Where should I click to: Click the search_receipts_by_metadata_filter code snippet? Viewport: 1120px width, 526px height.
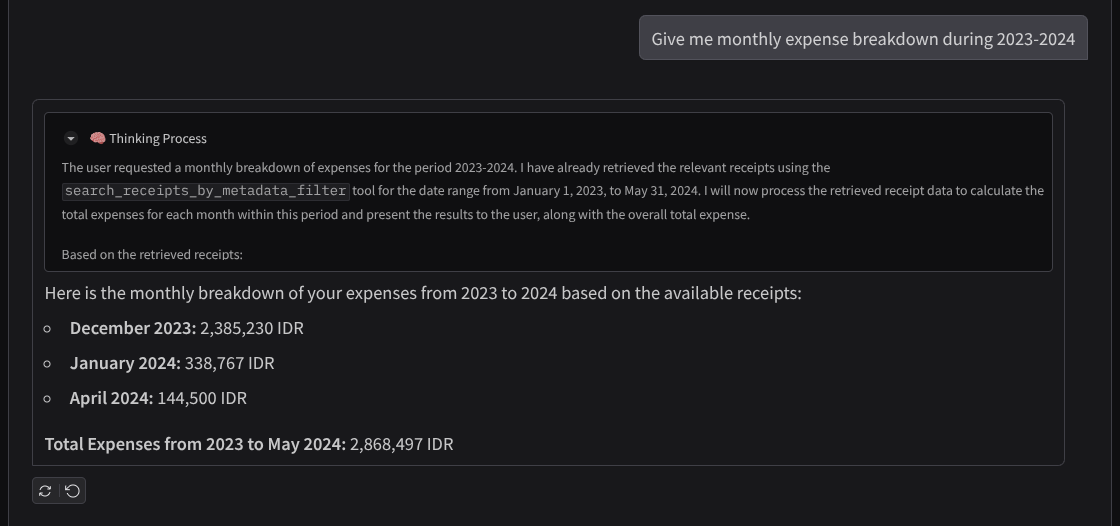coord(206,191)
